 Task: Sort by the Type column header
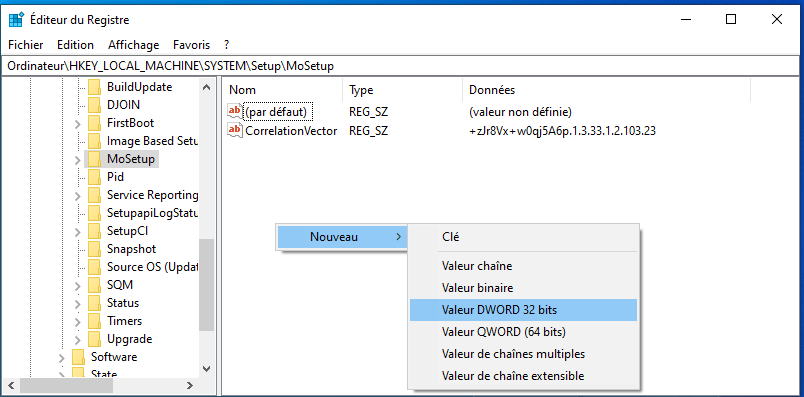pyautogui.click(x=403, y=90)
